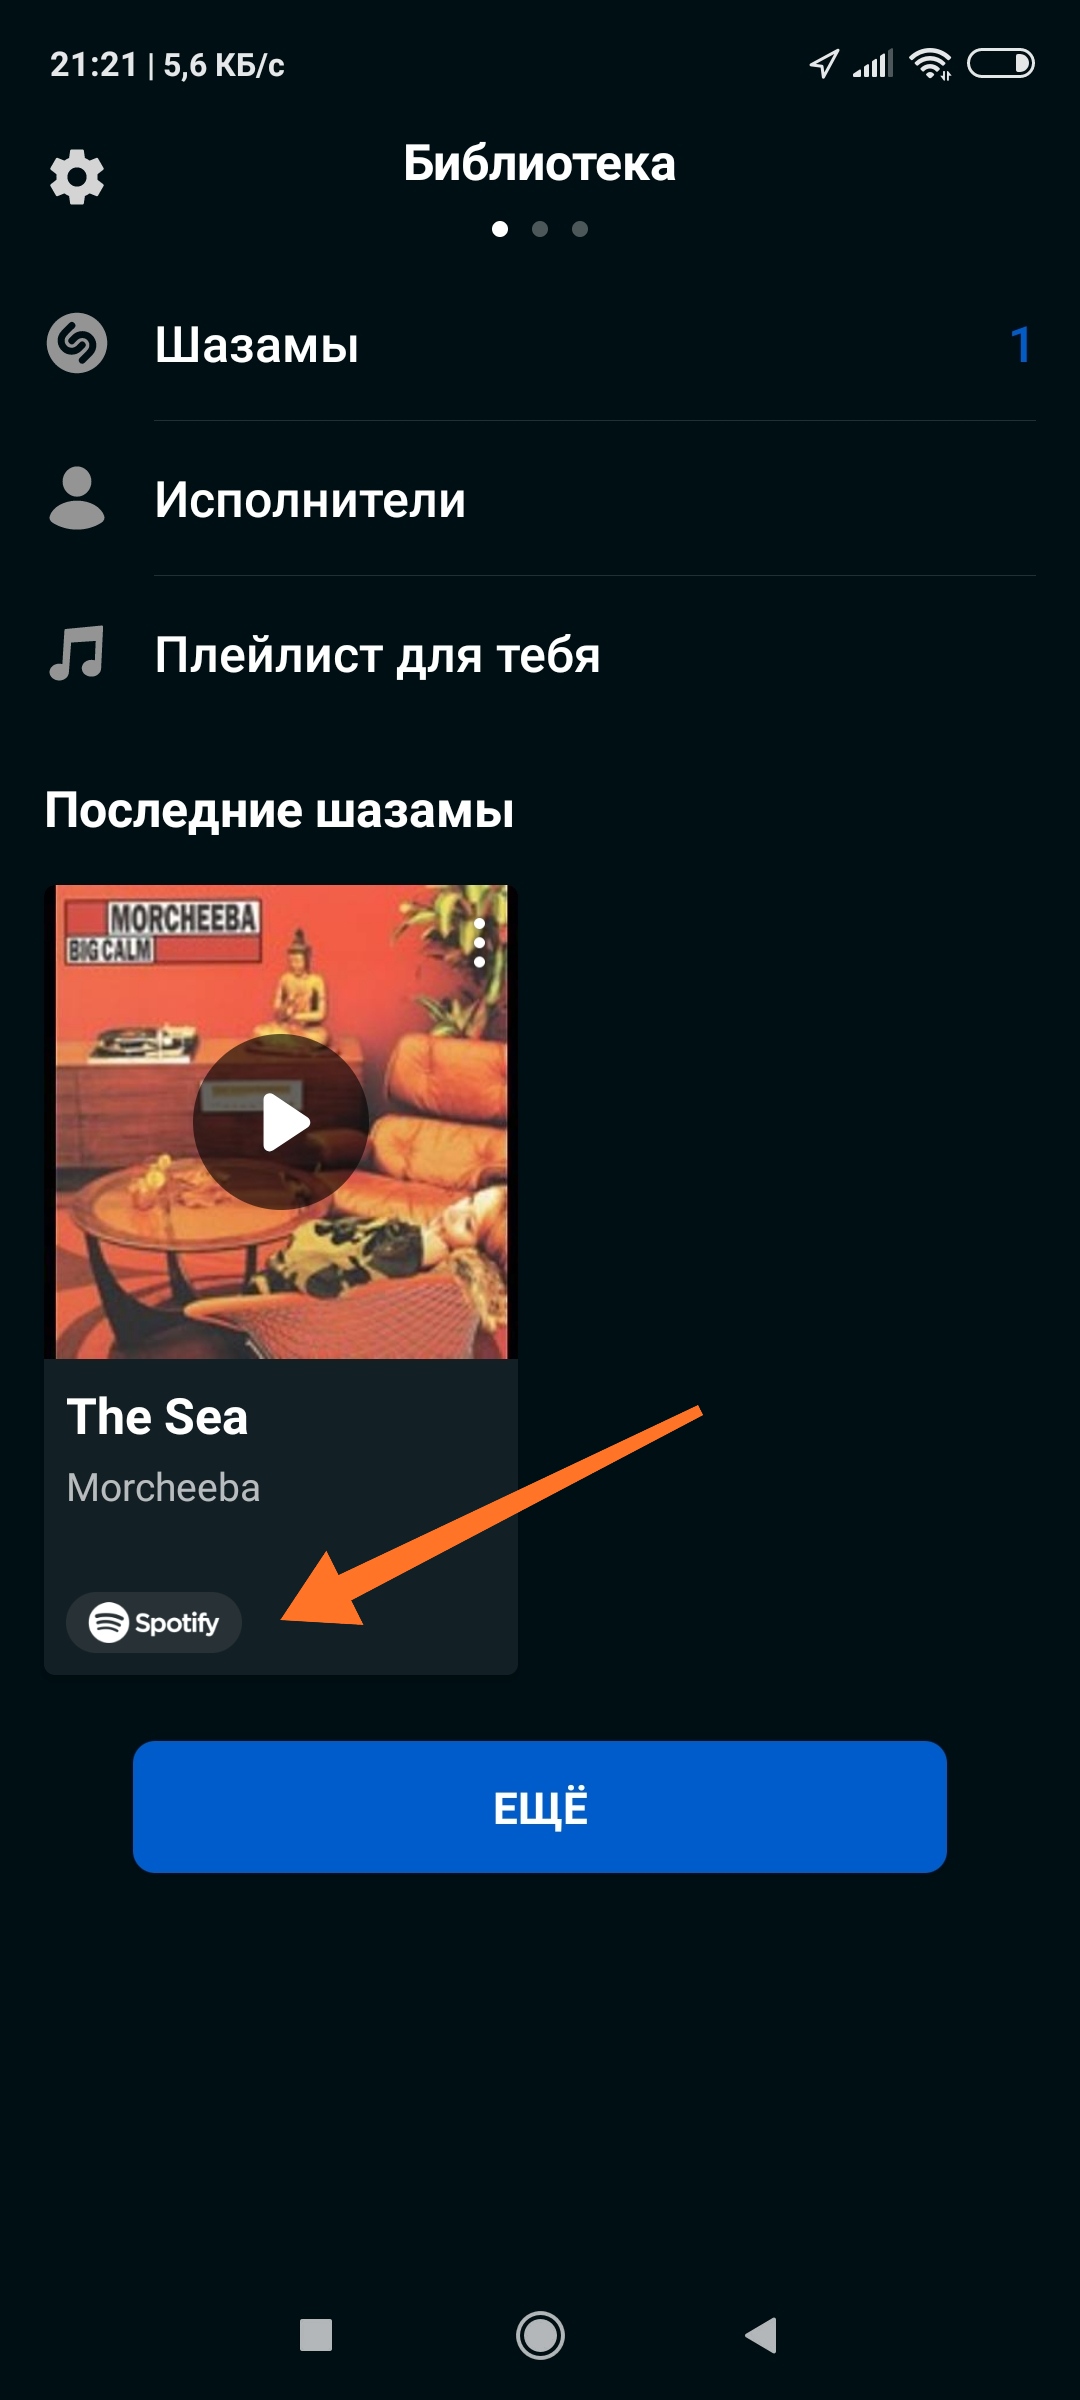Tap the recent apps square button
The image size is (1080, 2400).
click(316, 2335)
